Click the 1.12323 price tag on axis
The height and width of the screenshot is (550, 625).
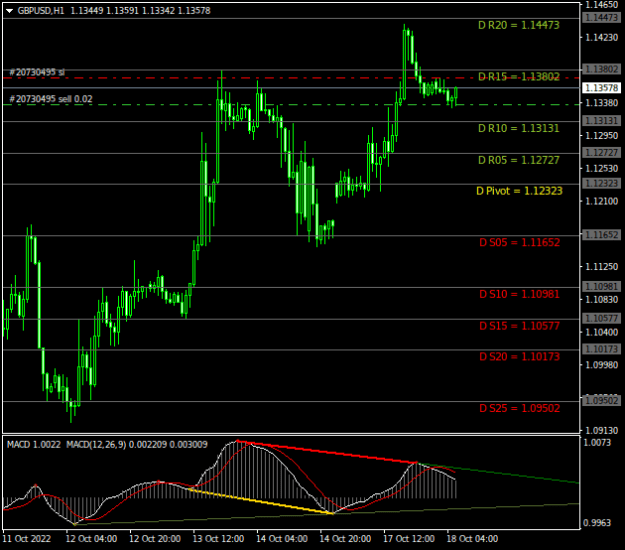pos(601,184)
